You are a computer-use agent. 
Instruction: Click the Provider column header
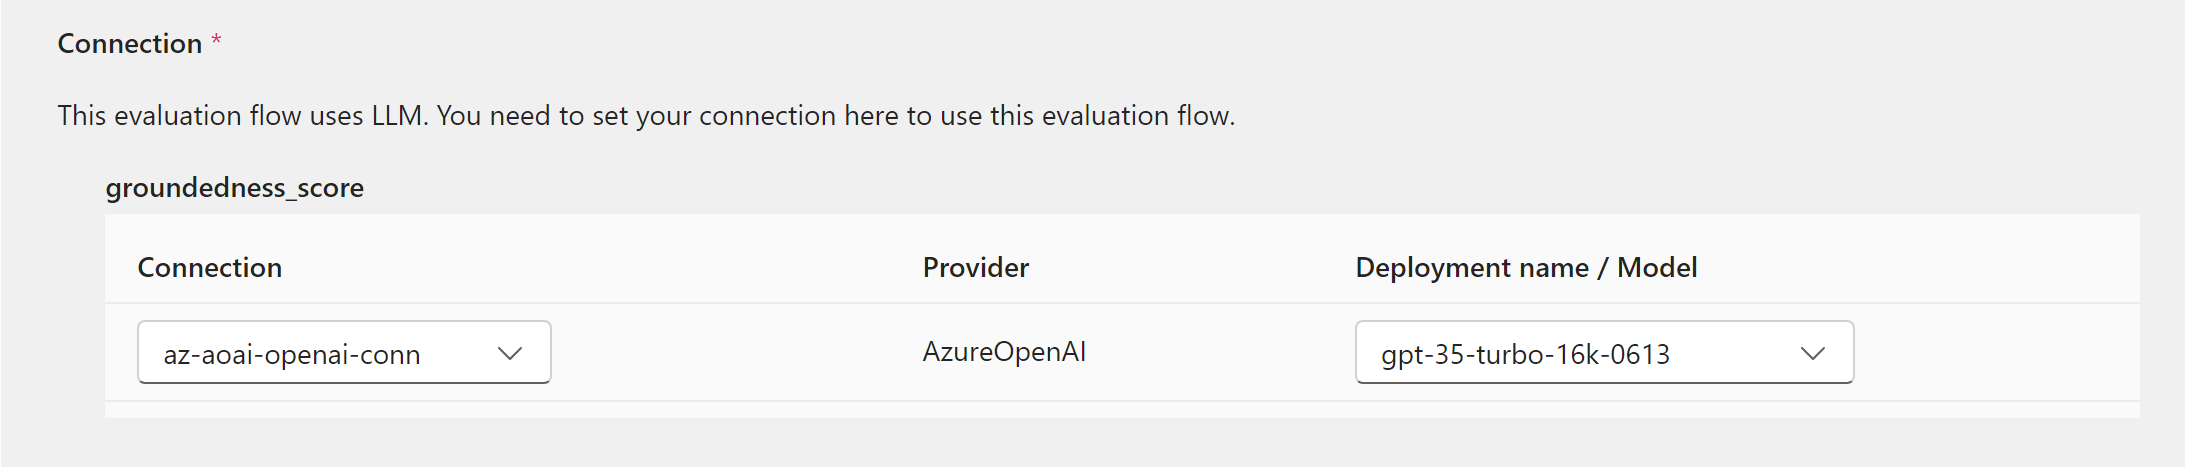pos(976,267)
